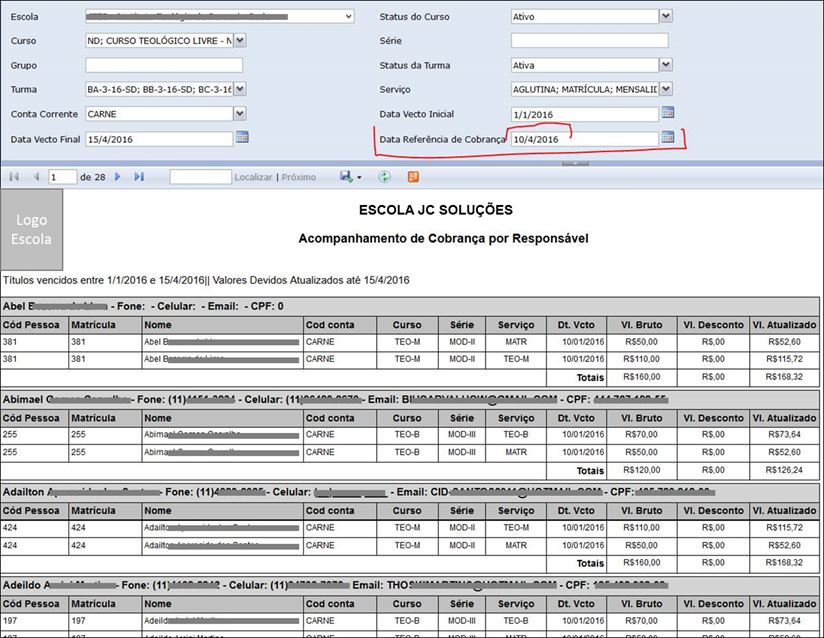Click the search text box in toolbar
The height and width of the screenshot is (638, 824).
200,177
